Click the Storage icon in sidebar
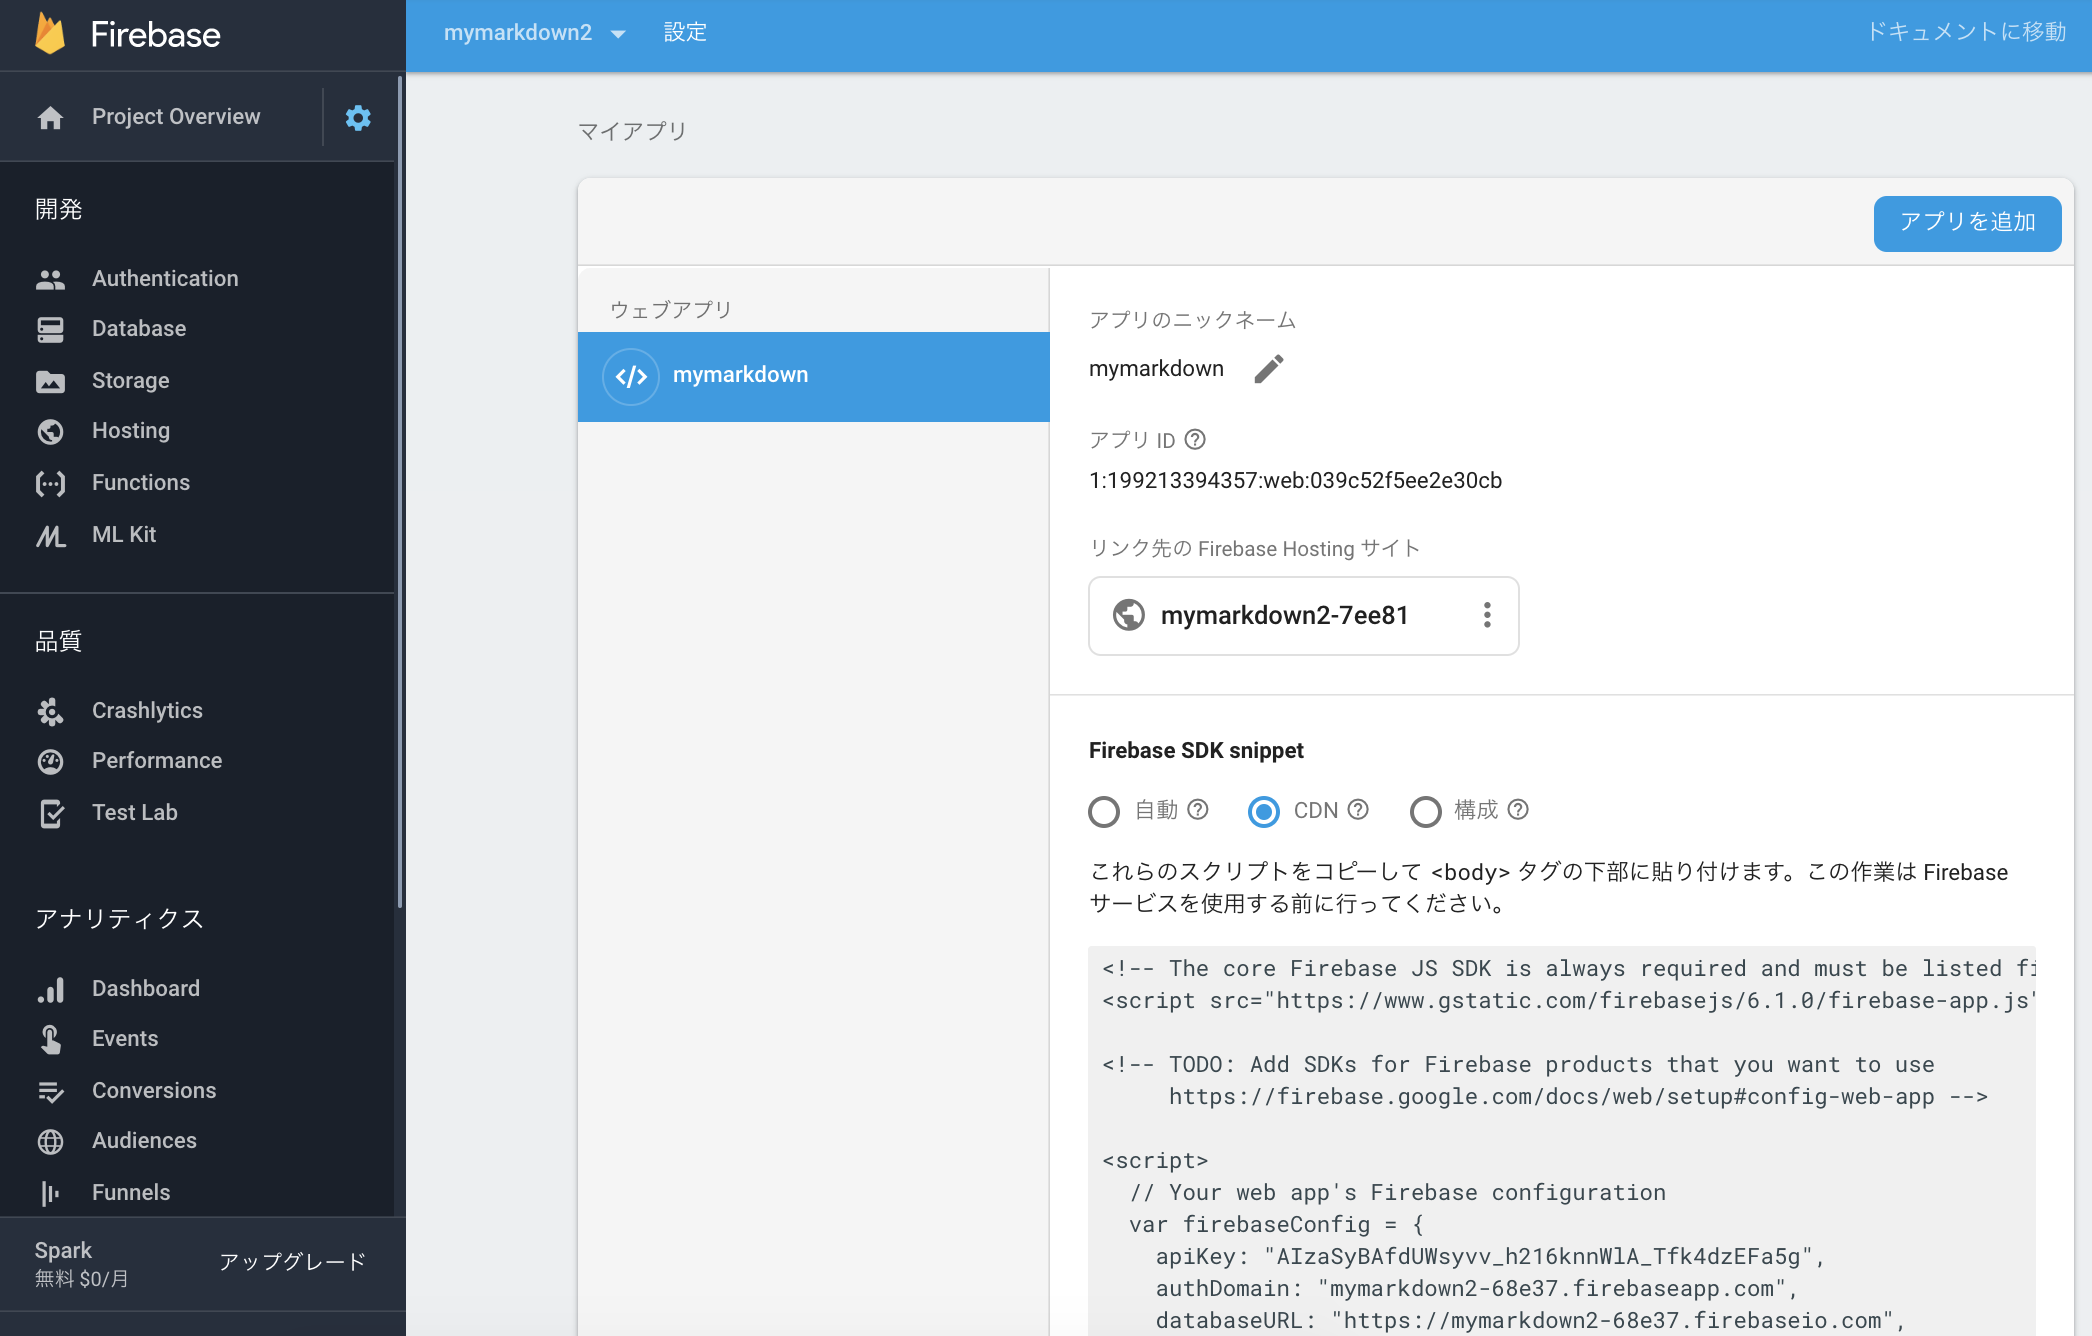Screen dimensions: 2092x1336 49,380
